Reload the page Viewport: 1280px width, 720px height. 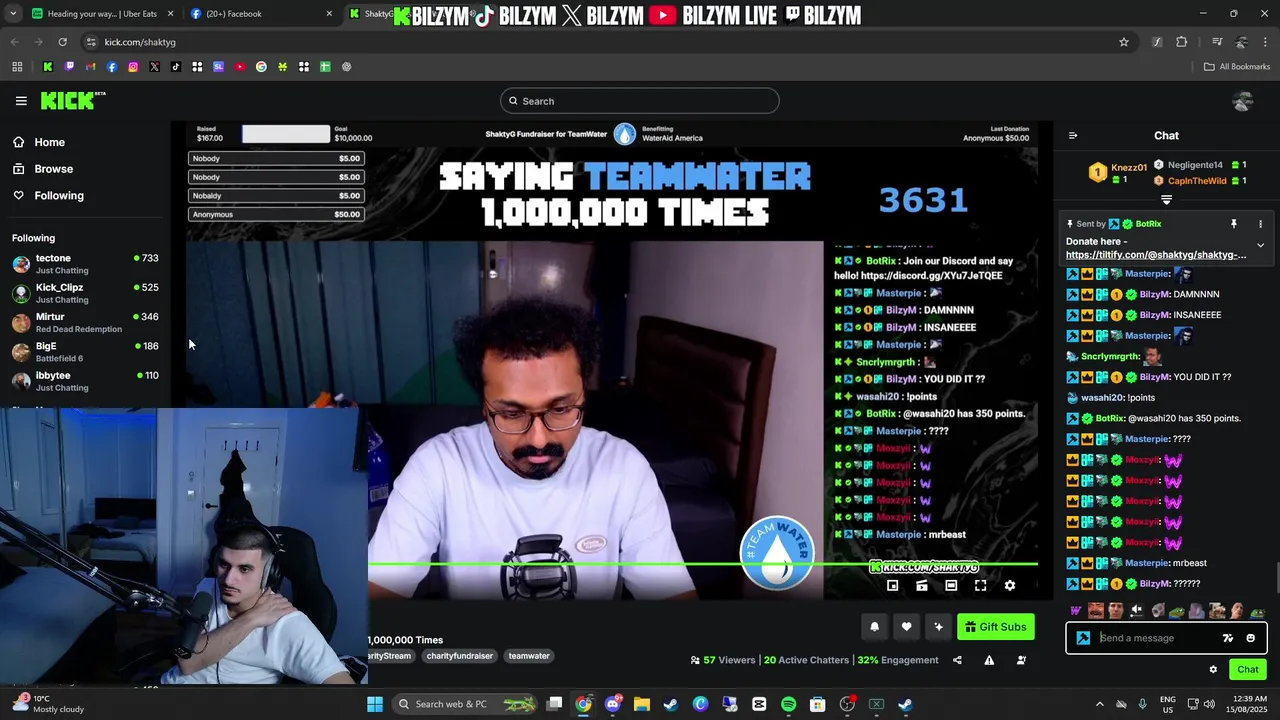point(62,42)
